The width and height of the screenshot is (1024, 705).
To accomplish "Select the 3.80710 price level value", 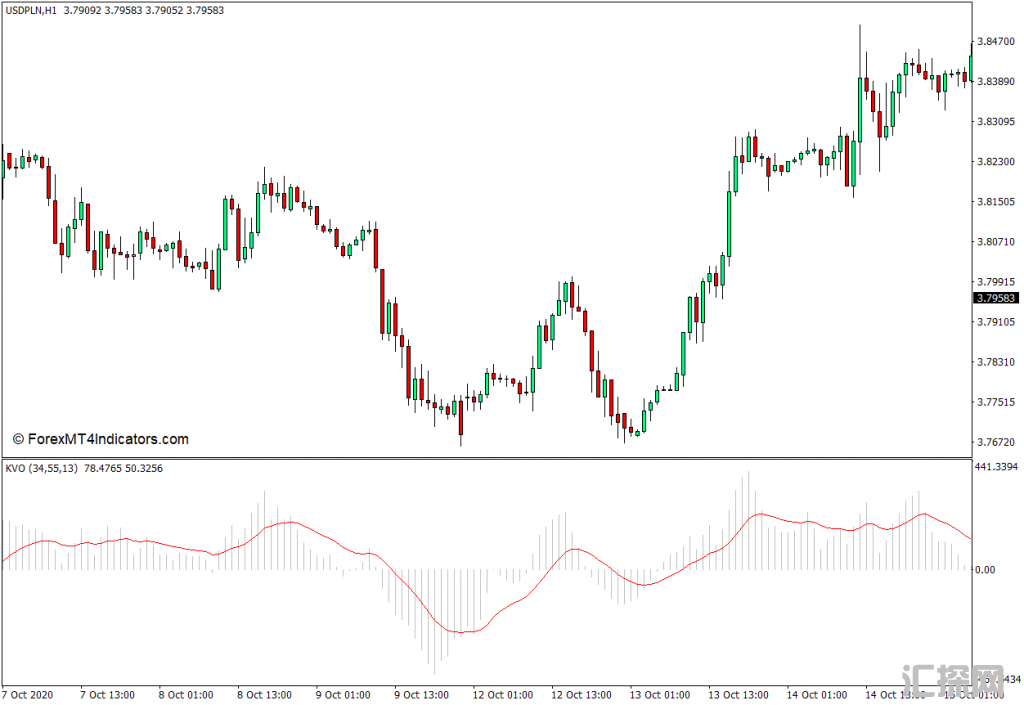I will [996, 242].
